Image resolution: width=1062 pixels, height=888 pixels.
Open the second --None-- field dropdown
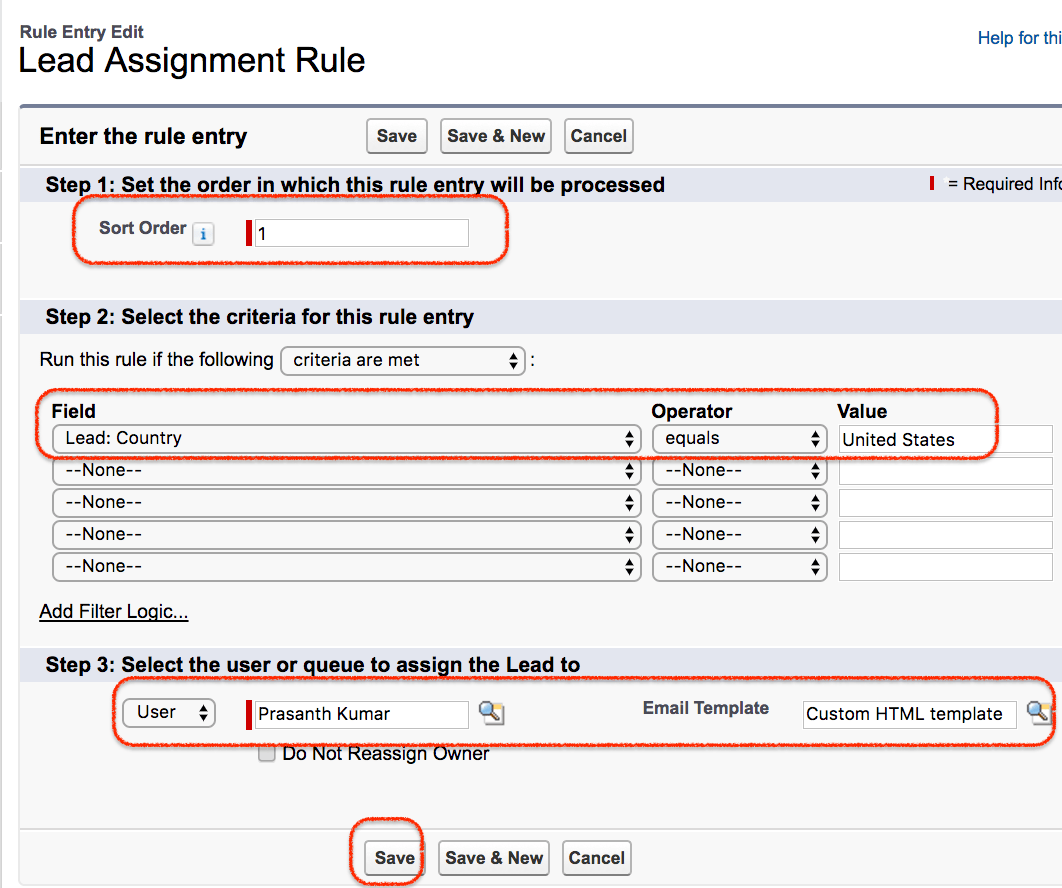pos(346,470)
